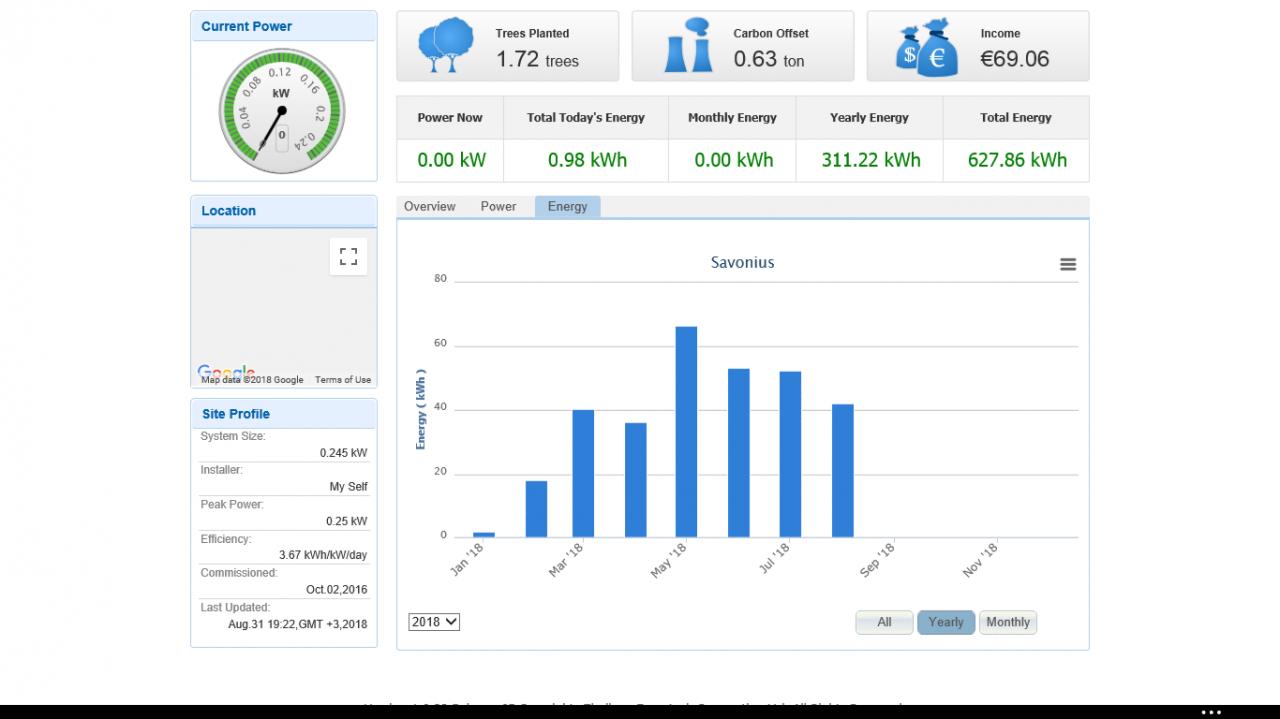Viewport: 1280px width, 719px height.
Task: Click the Income money bags icon
Action: tap(926, 47)
